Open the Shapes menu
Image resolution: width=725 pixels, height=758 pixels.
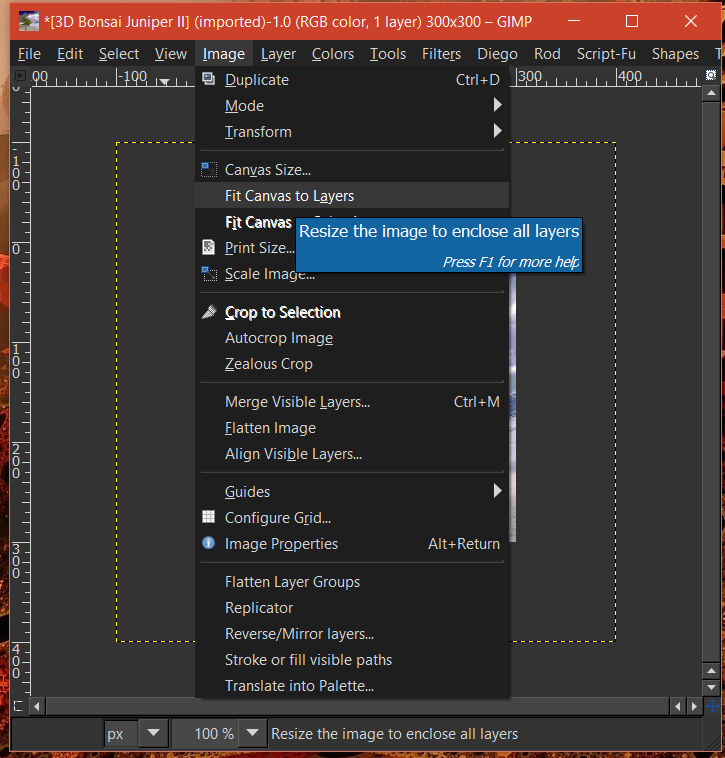(x=675, y=54)
